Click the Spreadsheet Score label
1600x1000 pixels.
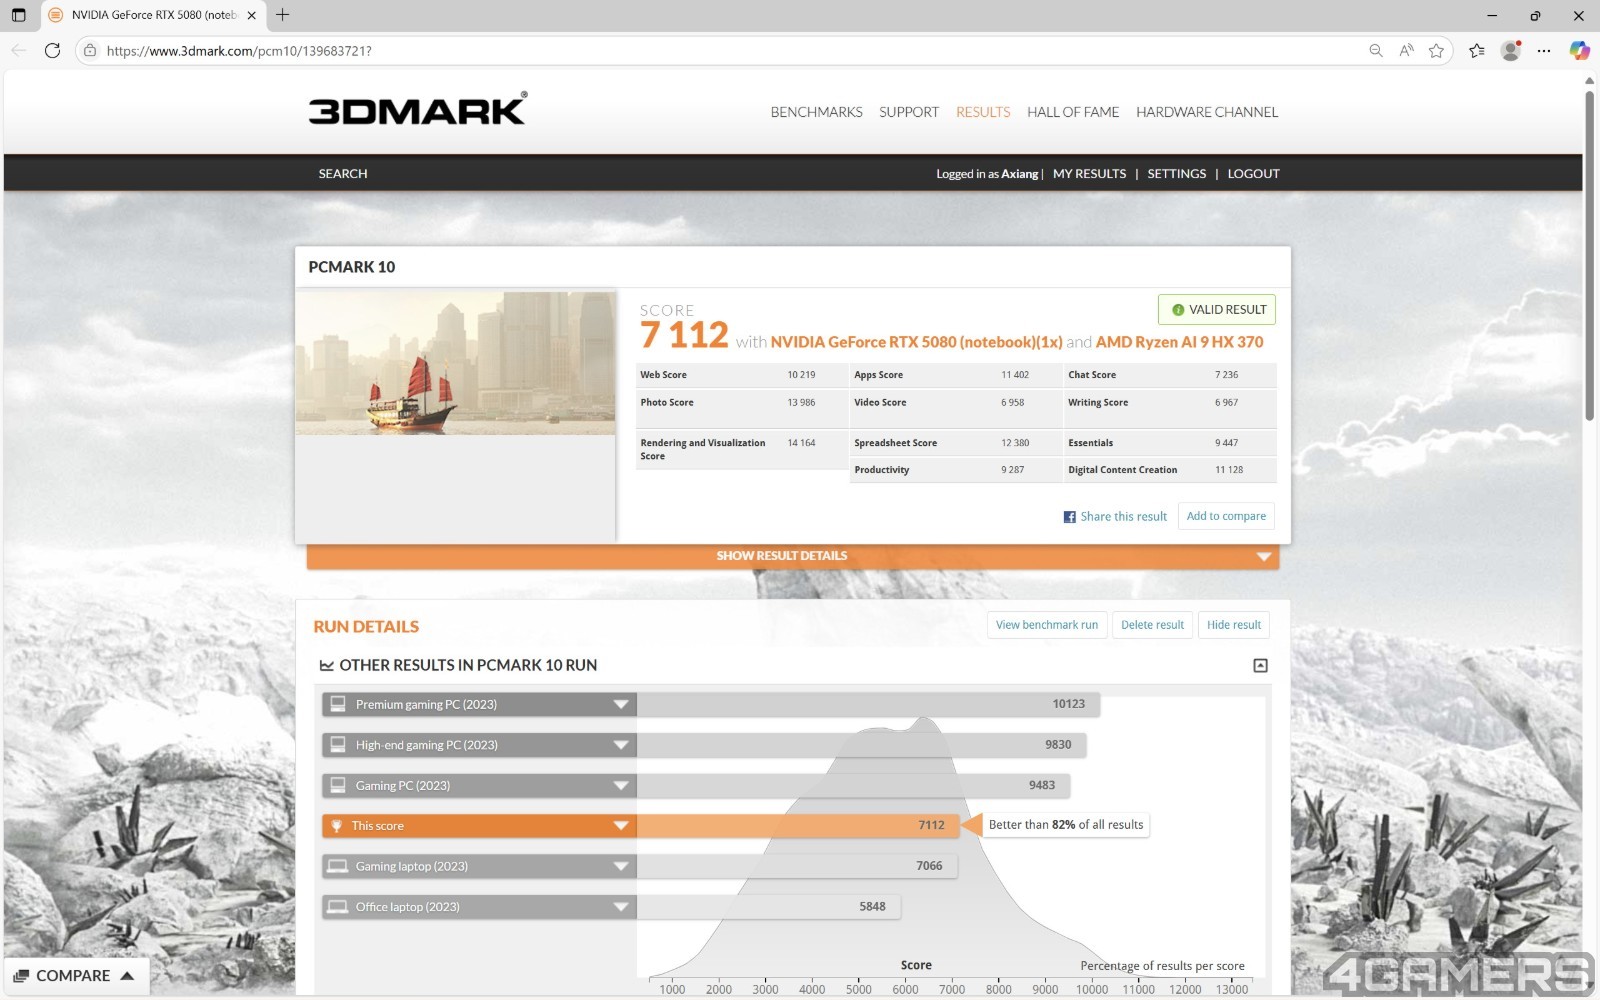tap(895, 443)
